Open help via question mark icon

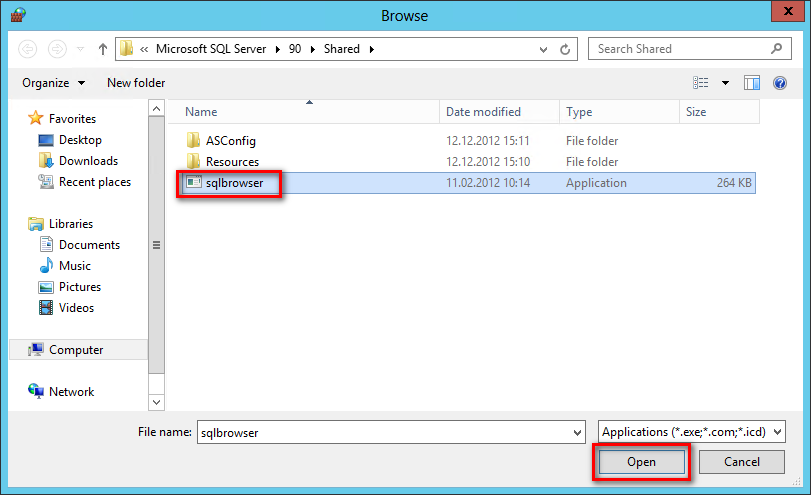[781, 83]
